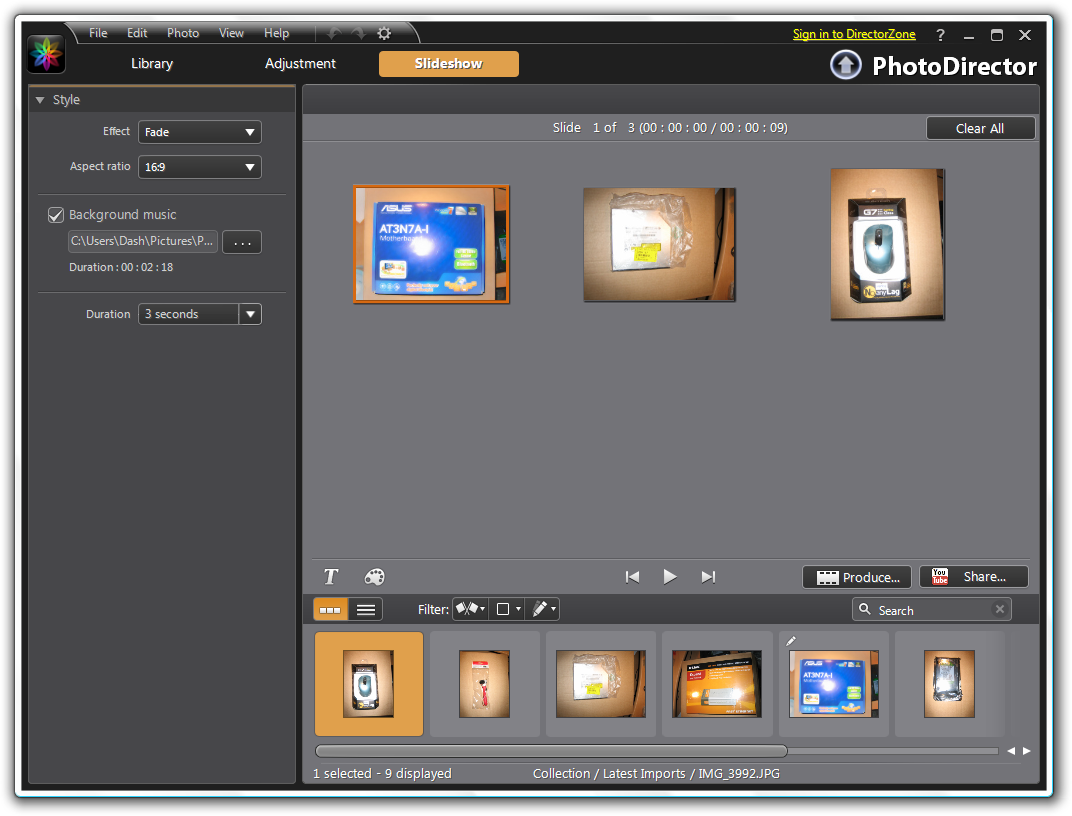This screenshot has width=1072, height=816.
Task: Open the Duration dropdown arrow
Action: coord(250,314)
